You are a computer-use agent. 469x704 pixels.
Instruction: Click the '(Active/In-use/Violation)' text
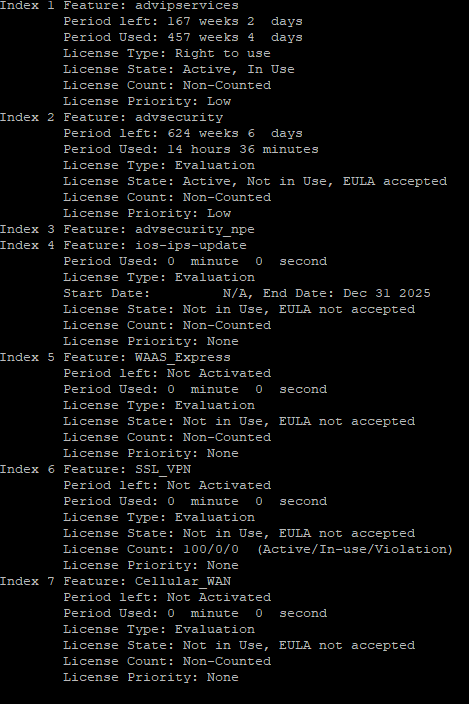355,550
